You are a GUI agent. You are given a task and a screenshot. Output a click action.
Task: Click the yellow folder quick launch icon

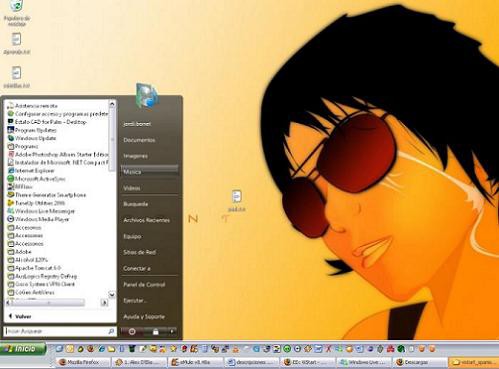click(111, 349)
